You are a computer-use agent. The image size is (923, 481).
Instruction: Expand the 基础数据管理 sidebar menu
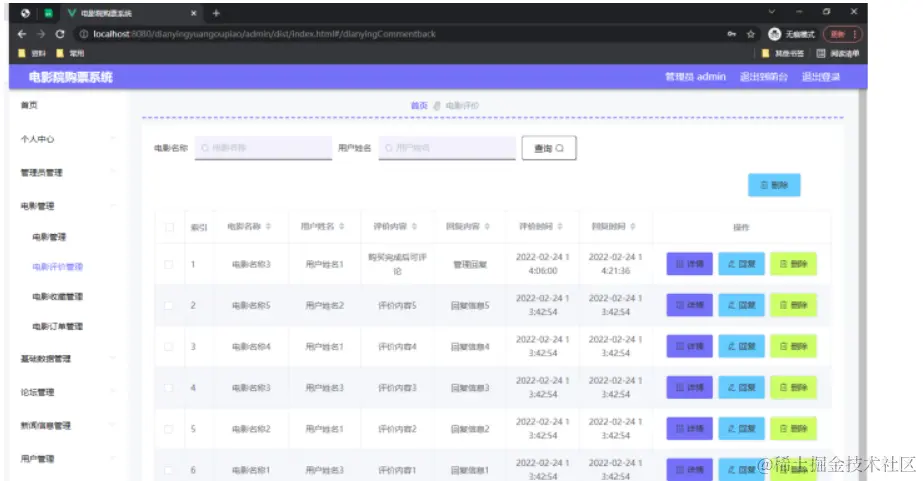click(x=68, y=359)
